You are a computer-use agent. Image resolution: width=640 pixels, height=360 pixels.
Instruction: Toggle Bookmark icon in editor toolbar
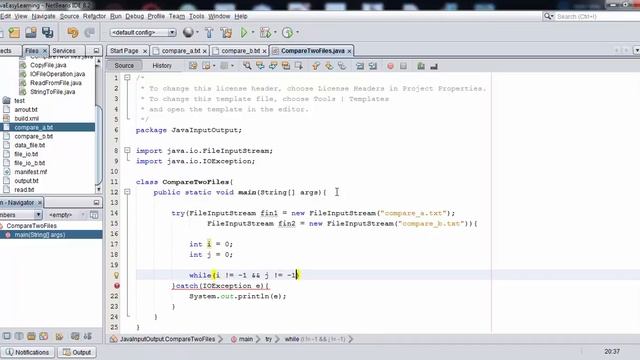[x=342, y=66]
